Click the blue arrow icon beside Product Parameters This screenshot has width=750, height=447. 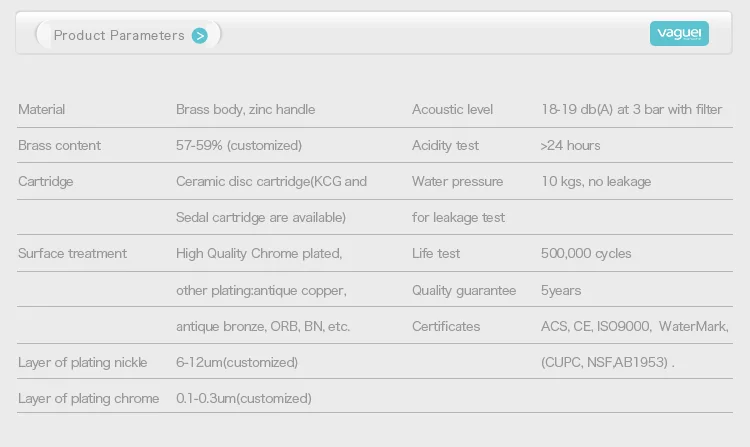tap(200, 36)
